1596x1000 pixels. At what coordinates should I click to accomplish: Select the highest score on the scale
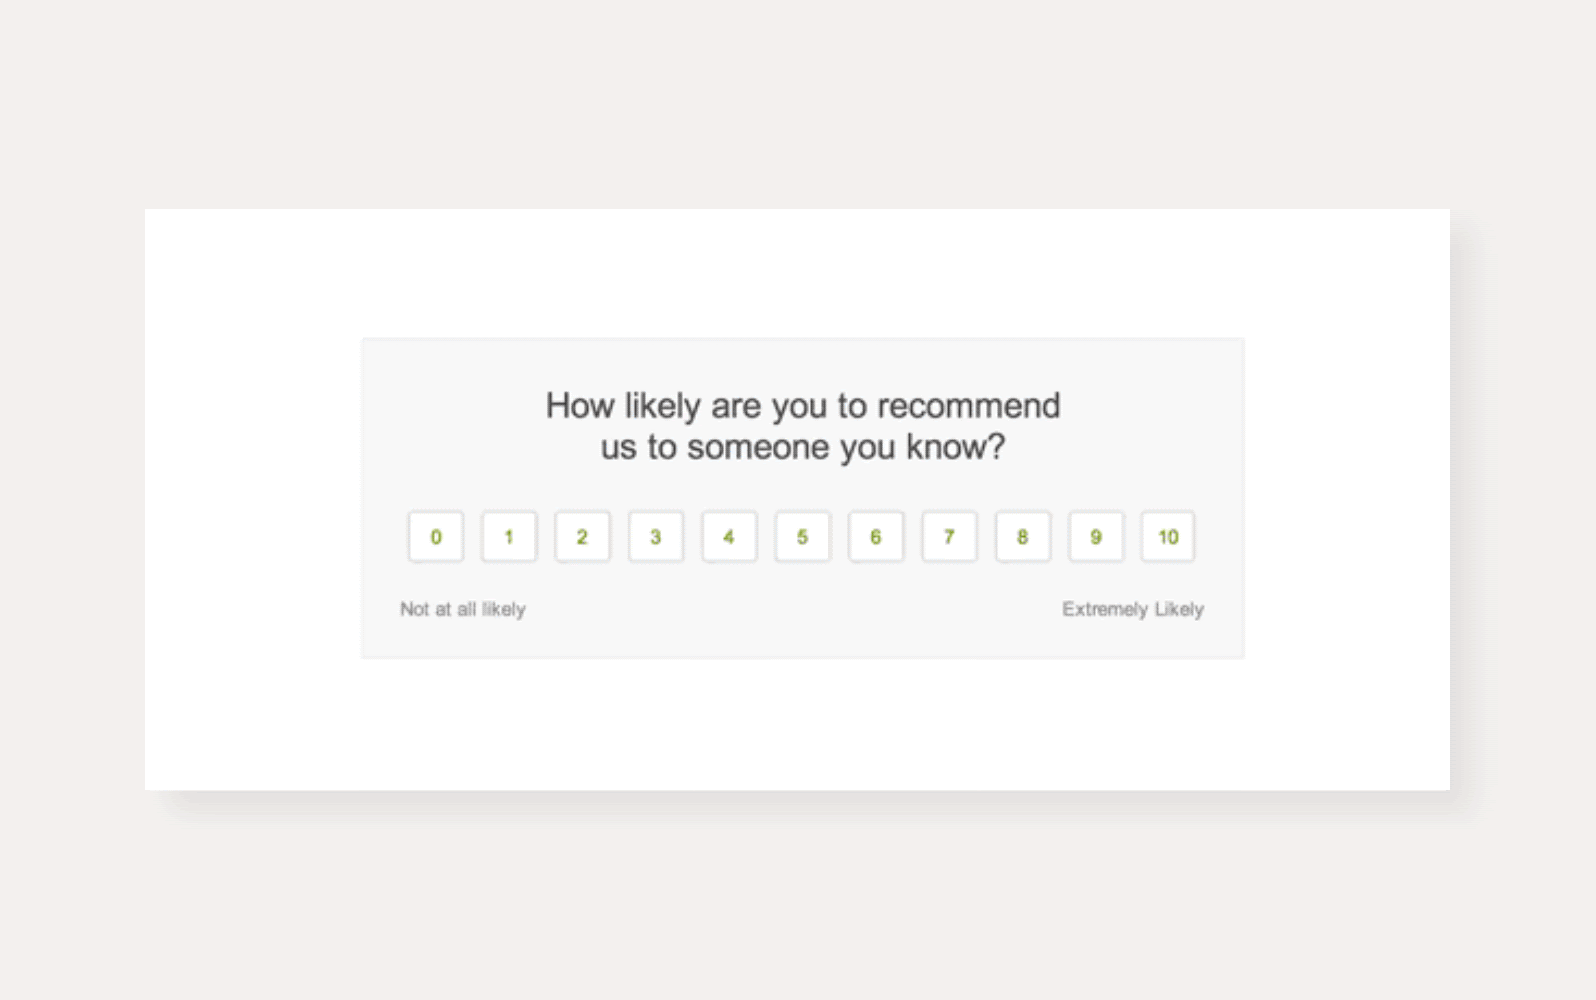(x=1168, y=536)
